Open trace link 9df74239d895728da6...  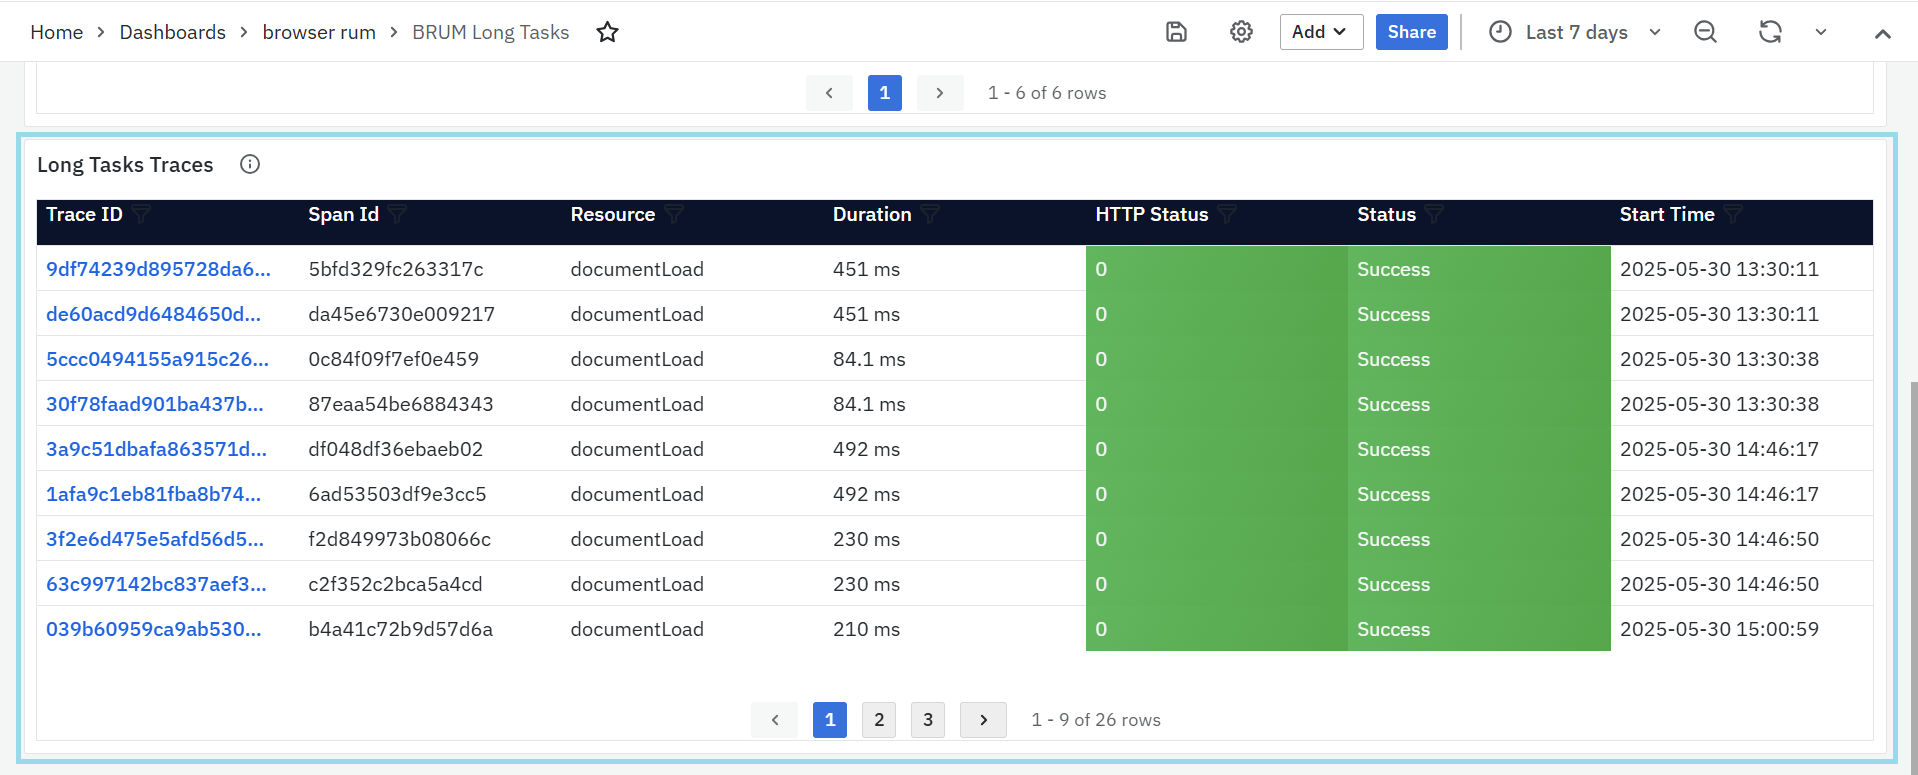(158, 269)
